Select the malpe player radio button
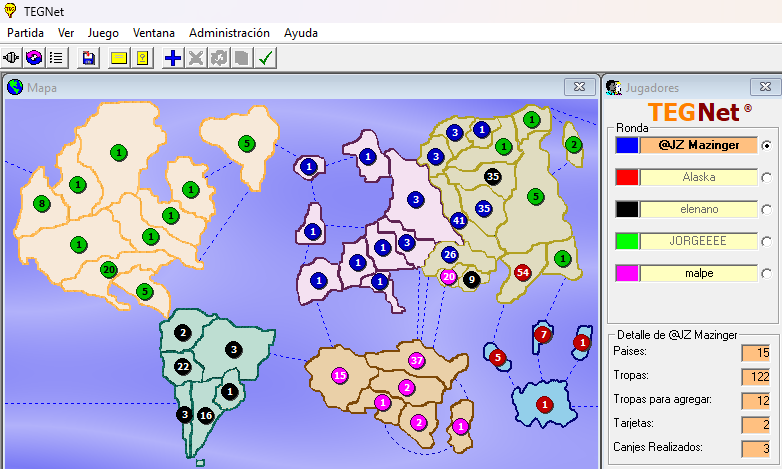 pos(767,273)
